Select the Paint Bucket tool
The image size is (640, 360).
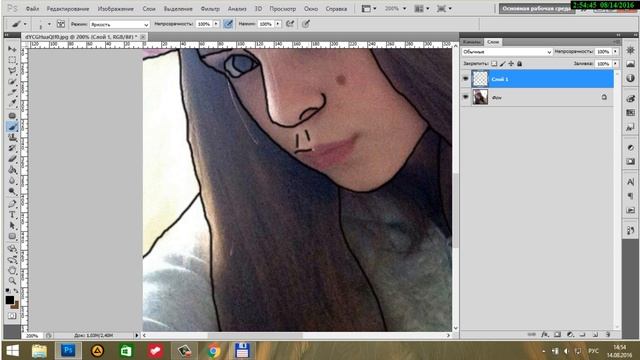(12, 170)
